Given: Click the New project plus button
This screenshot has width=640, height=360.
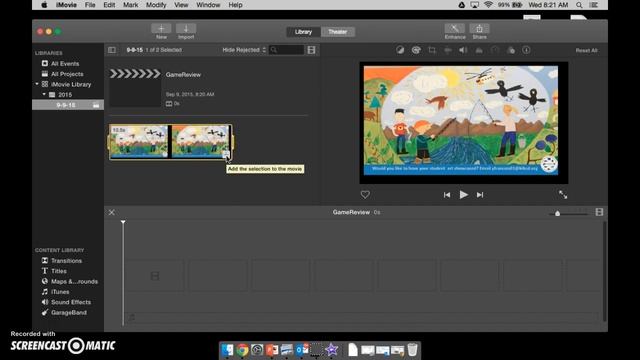Looking at the screenshot, I should (161, 29).
